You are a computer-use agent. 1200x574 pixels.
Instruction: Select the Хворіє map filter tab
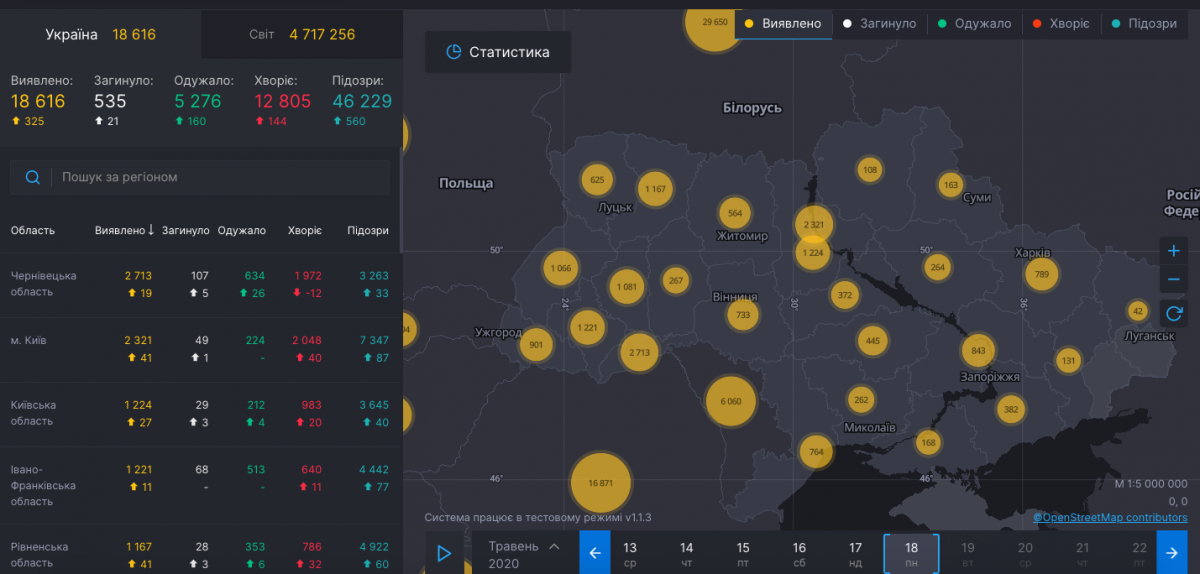click(x=1060, y=23)
